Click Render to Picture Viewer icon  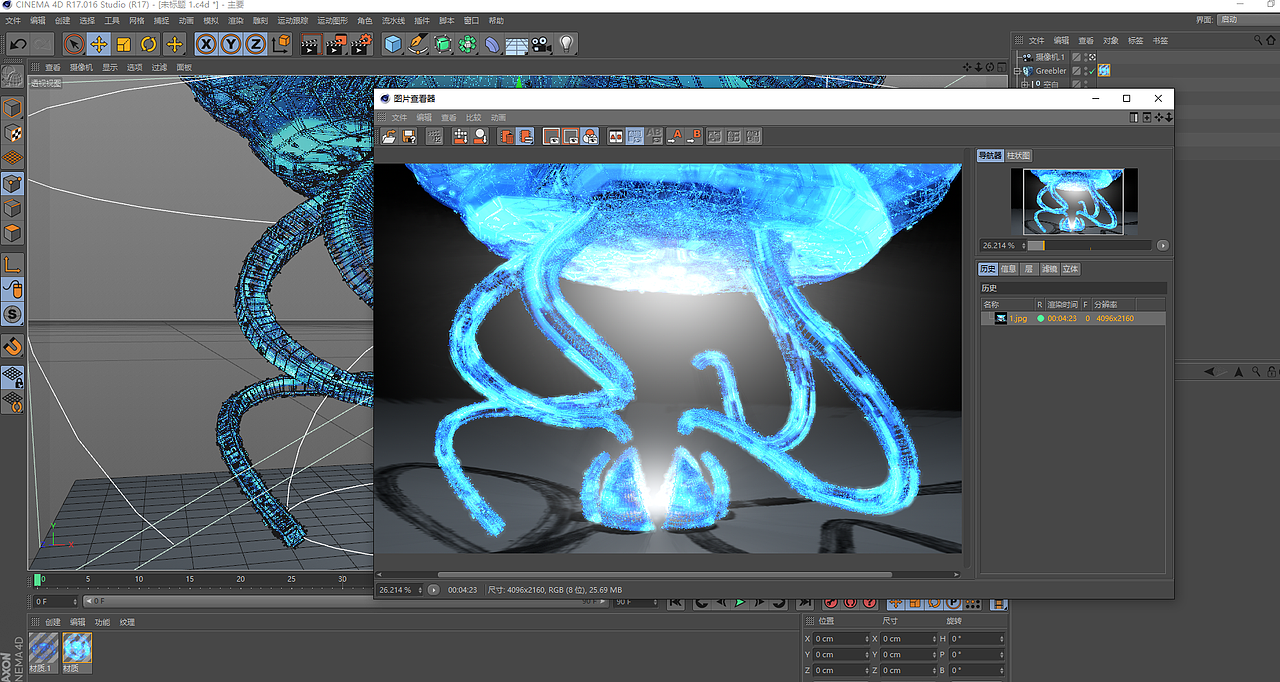click(337, 44)
